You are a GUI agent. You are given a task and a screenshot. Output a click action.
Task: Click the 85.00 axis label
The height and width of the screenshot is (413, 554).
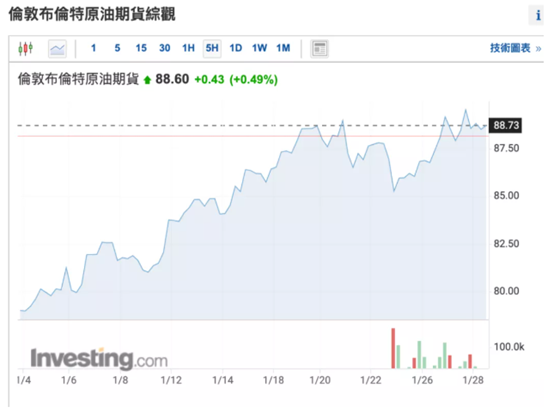(506, 195)
